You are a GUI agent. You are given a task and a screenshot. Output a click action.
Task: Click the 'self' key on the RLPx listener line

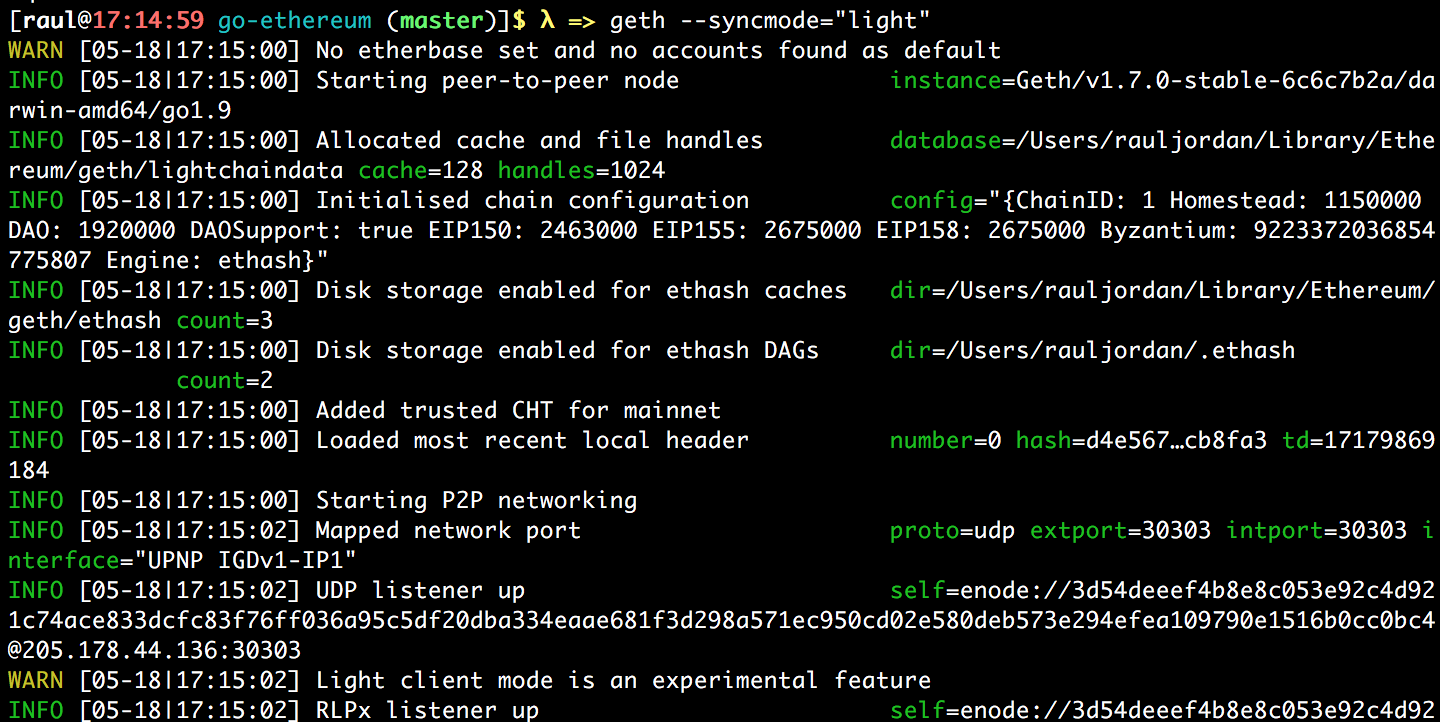(917, 710)
